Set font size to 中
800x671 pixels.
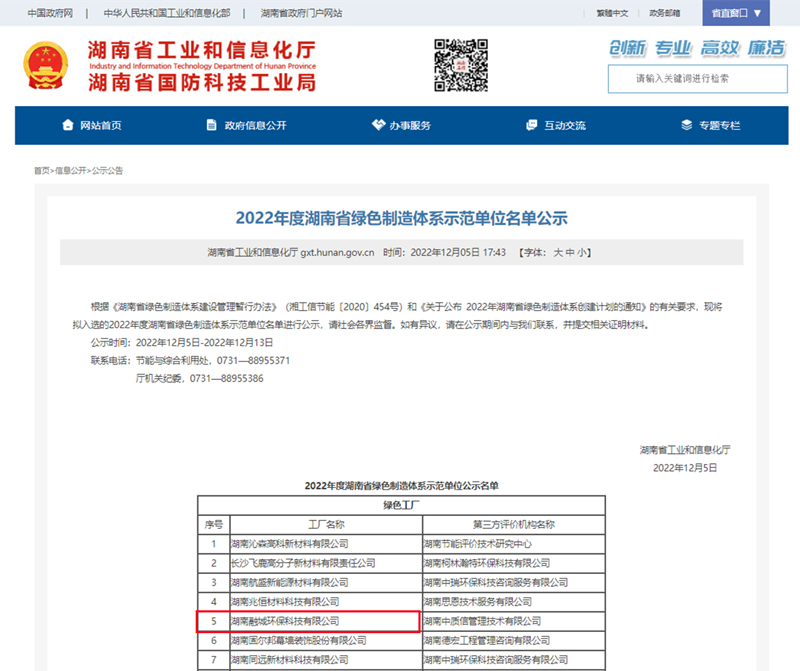click(570, 253)
